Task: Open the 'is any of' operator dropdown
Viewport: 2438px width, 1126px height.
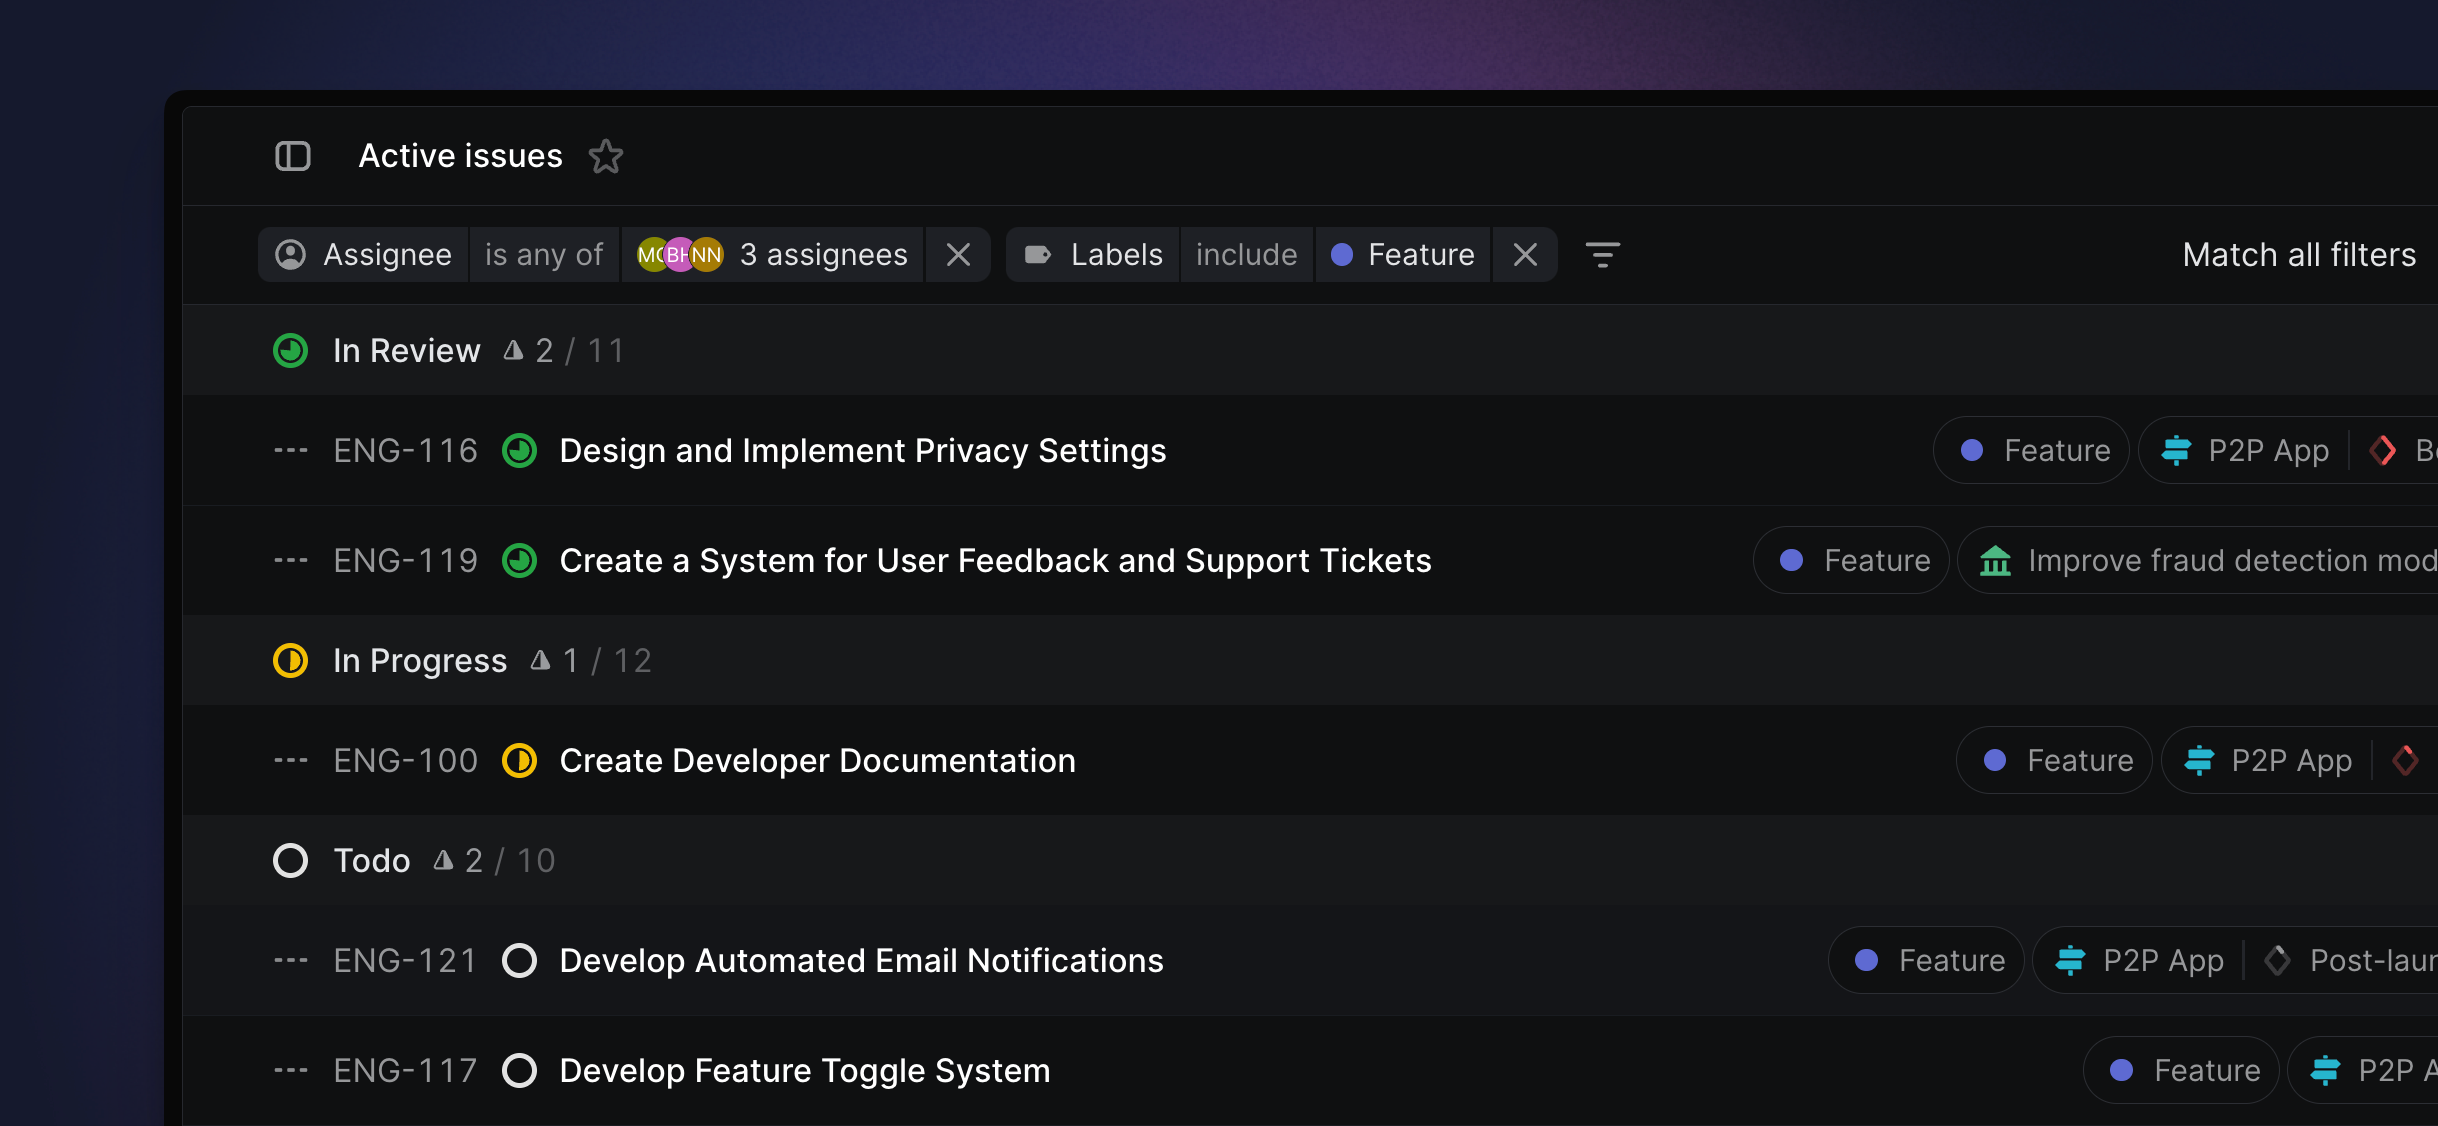Action: point(544,255)
